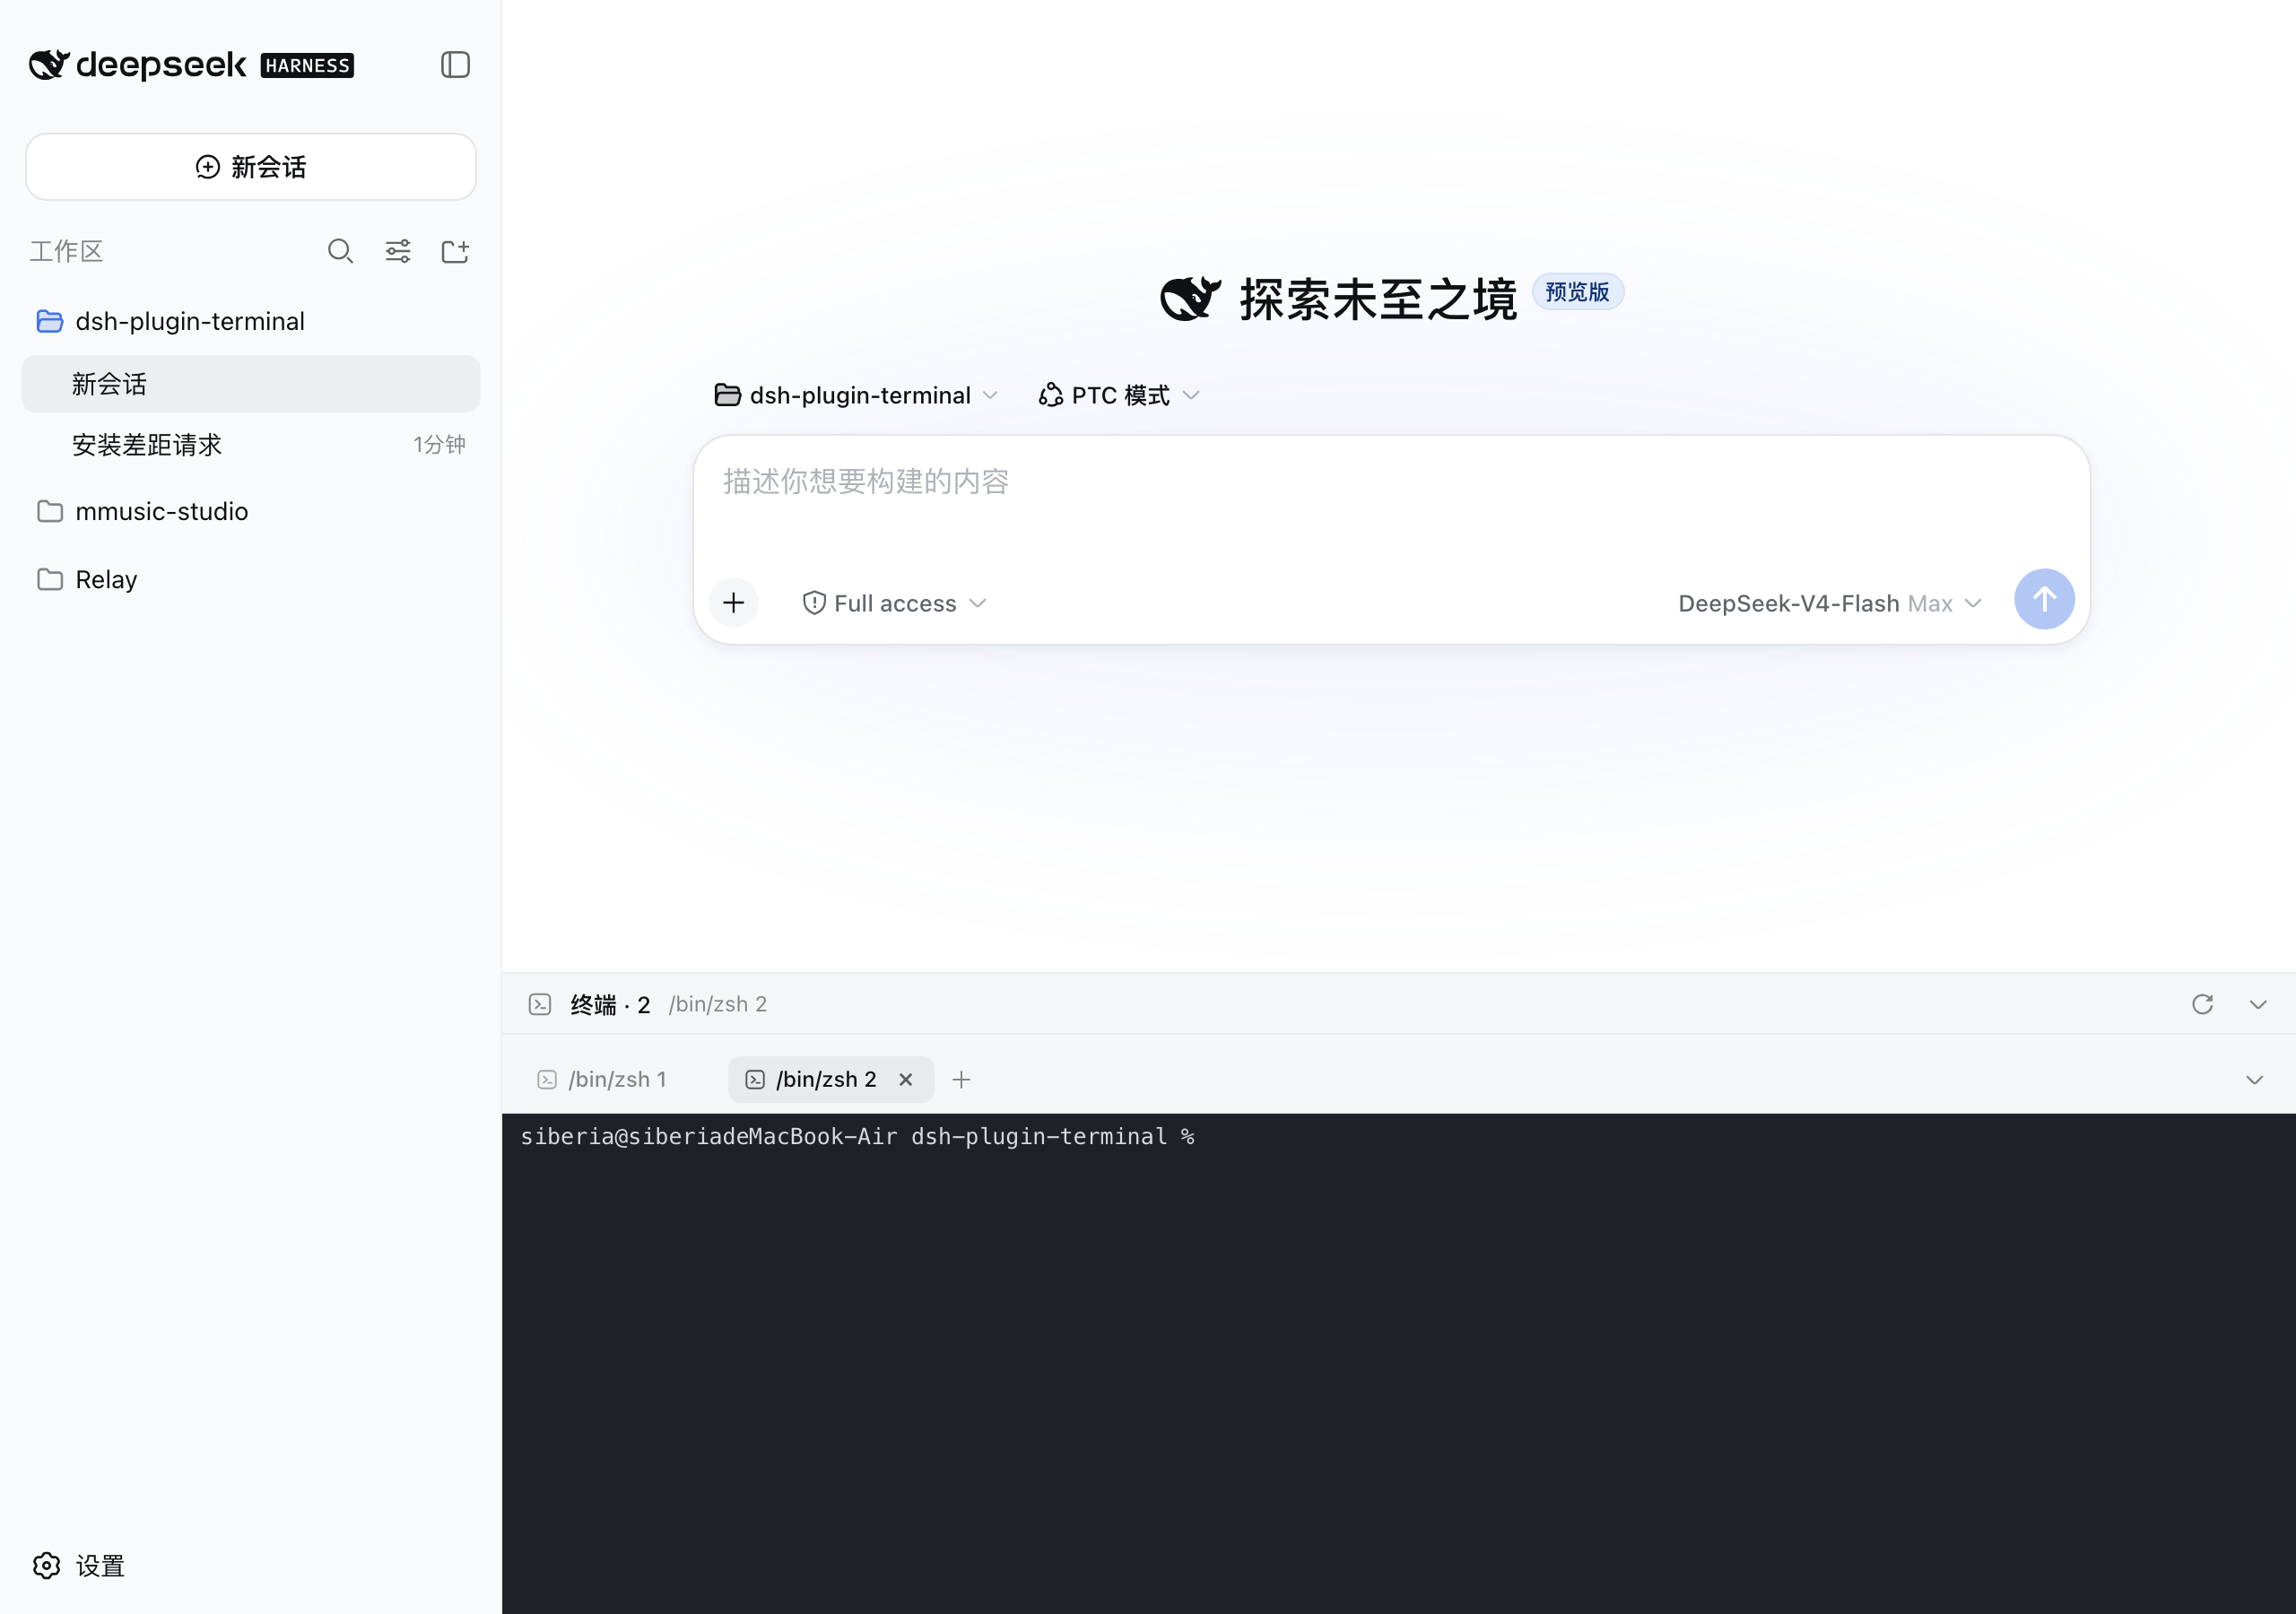Open 设置 settings at sidebar bottom
Screen dimensions: 2296x1614
click(x=79, y=1565)
